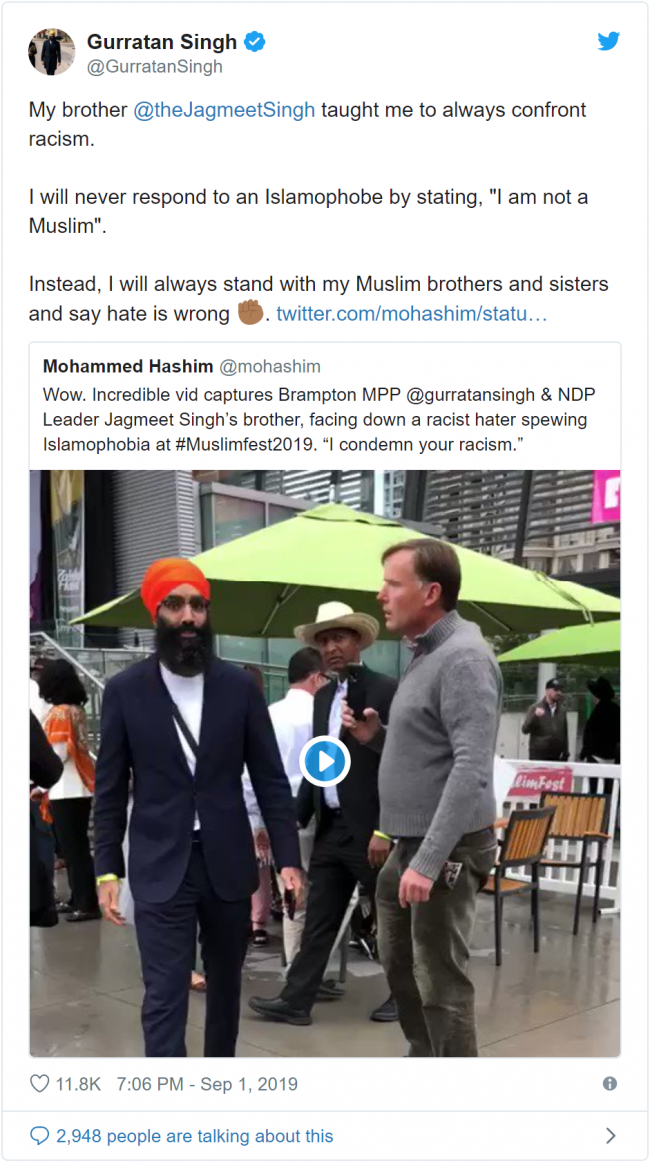Open the tweet info icon
Image resolution: width=650 pixels, height=1163 pixels.
click(610, 1084)
